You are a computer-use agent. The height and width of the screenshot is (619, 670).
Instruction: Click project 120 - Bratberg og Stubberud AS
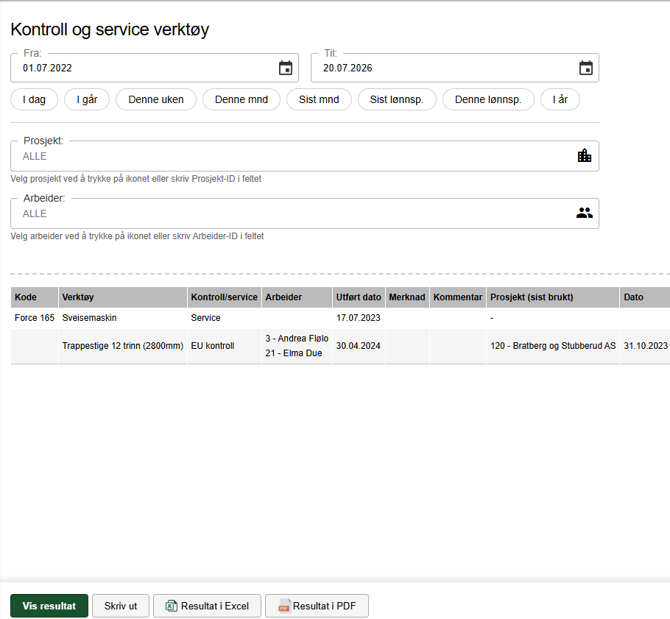point(553,346)
